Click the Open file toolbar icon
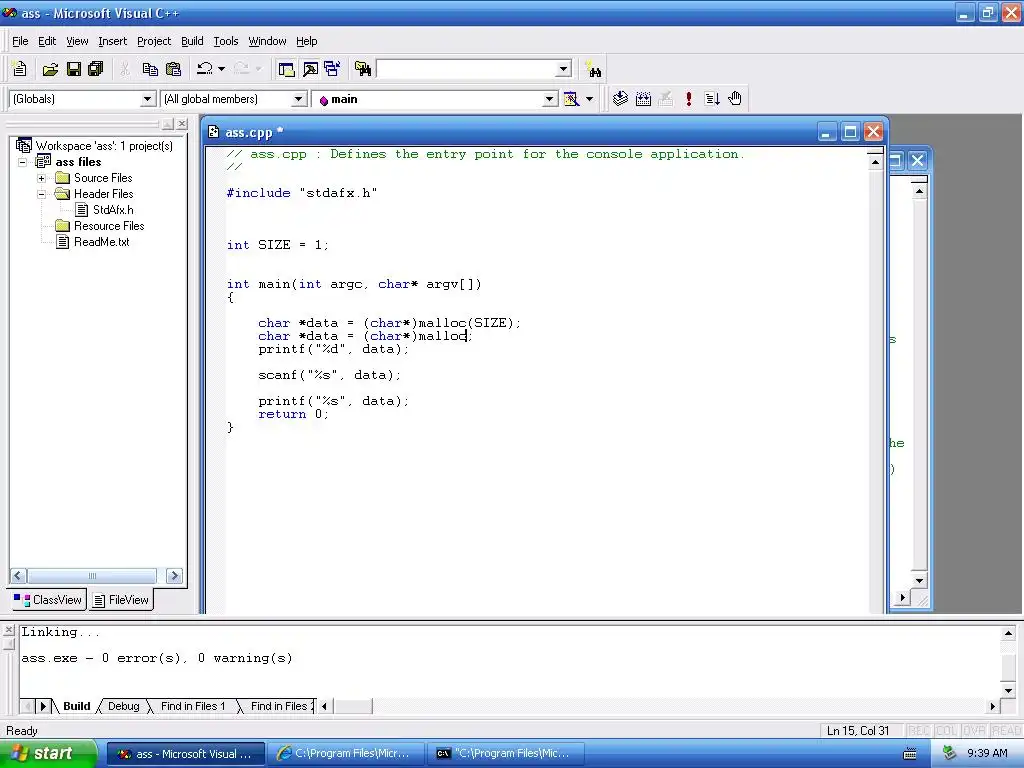Image resolution: width=1024 pixels, height=768 pixels. coord(50,69)
